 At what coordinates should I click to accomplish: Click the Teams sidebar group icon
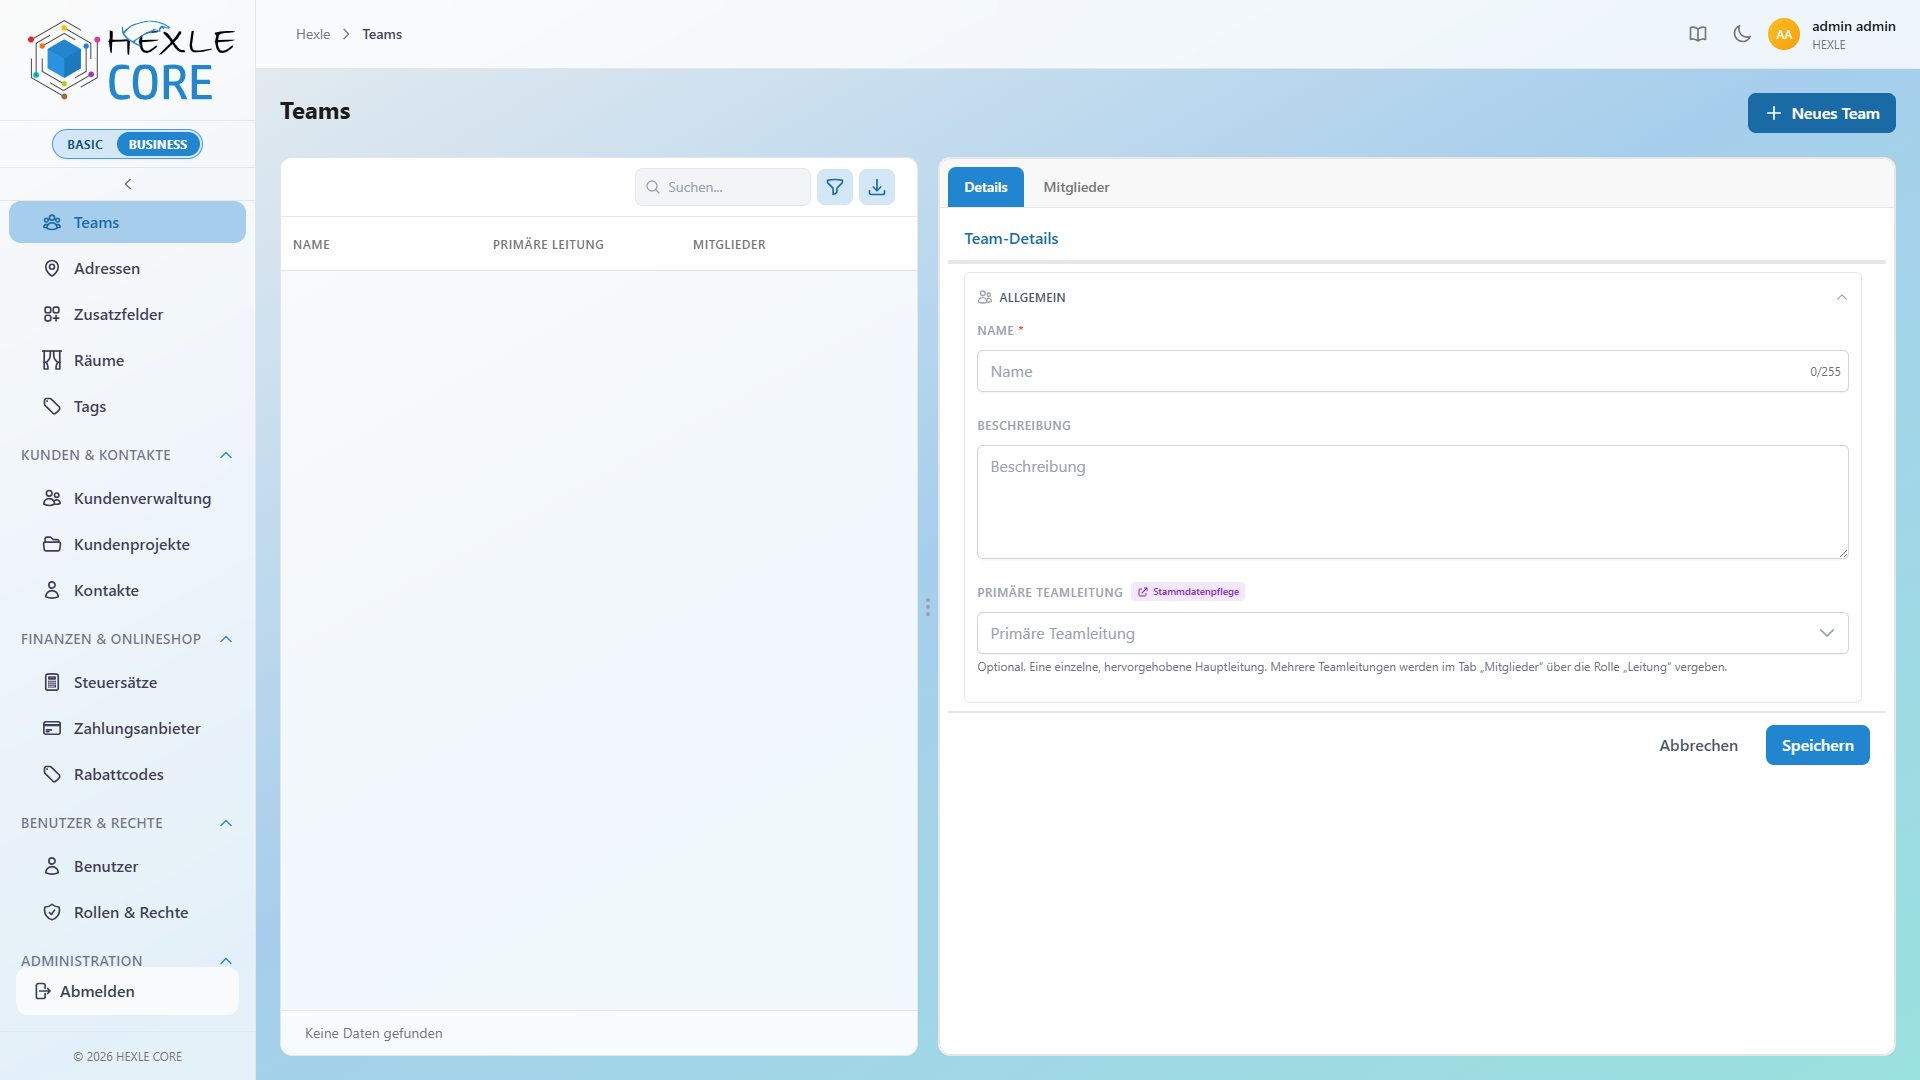pyautogui.click(x=52, y=222)
